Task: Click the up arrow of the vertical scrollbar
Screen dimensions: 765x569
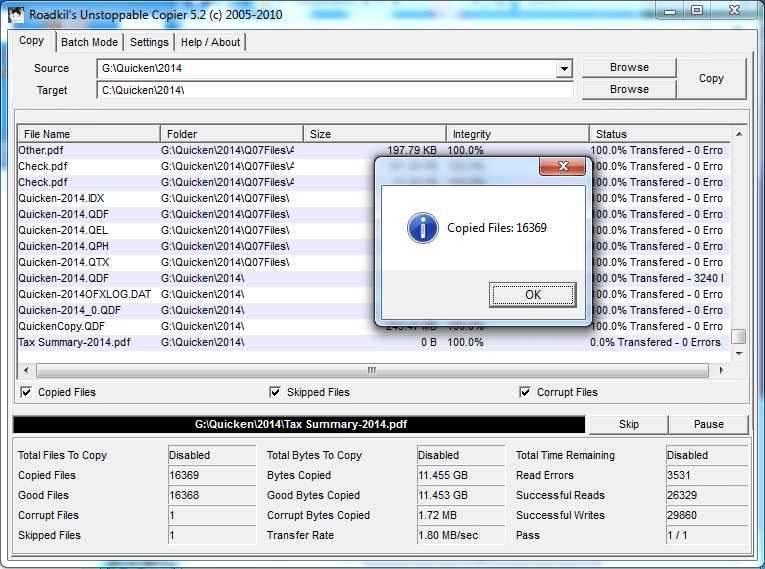Action: [739, 134]
